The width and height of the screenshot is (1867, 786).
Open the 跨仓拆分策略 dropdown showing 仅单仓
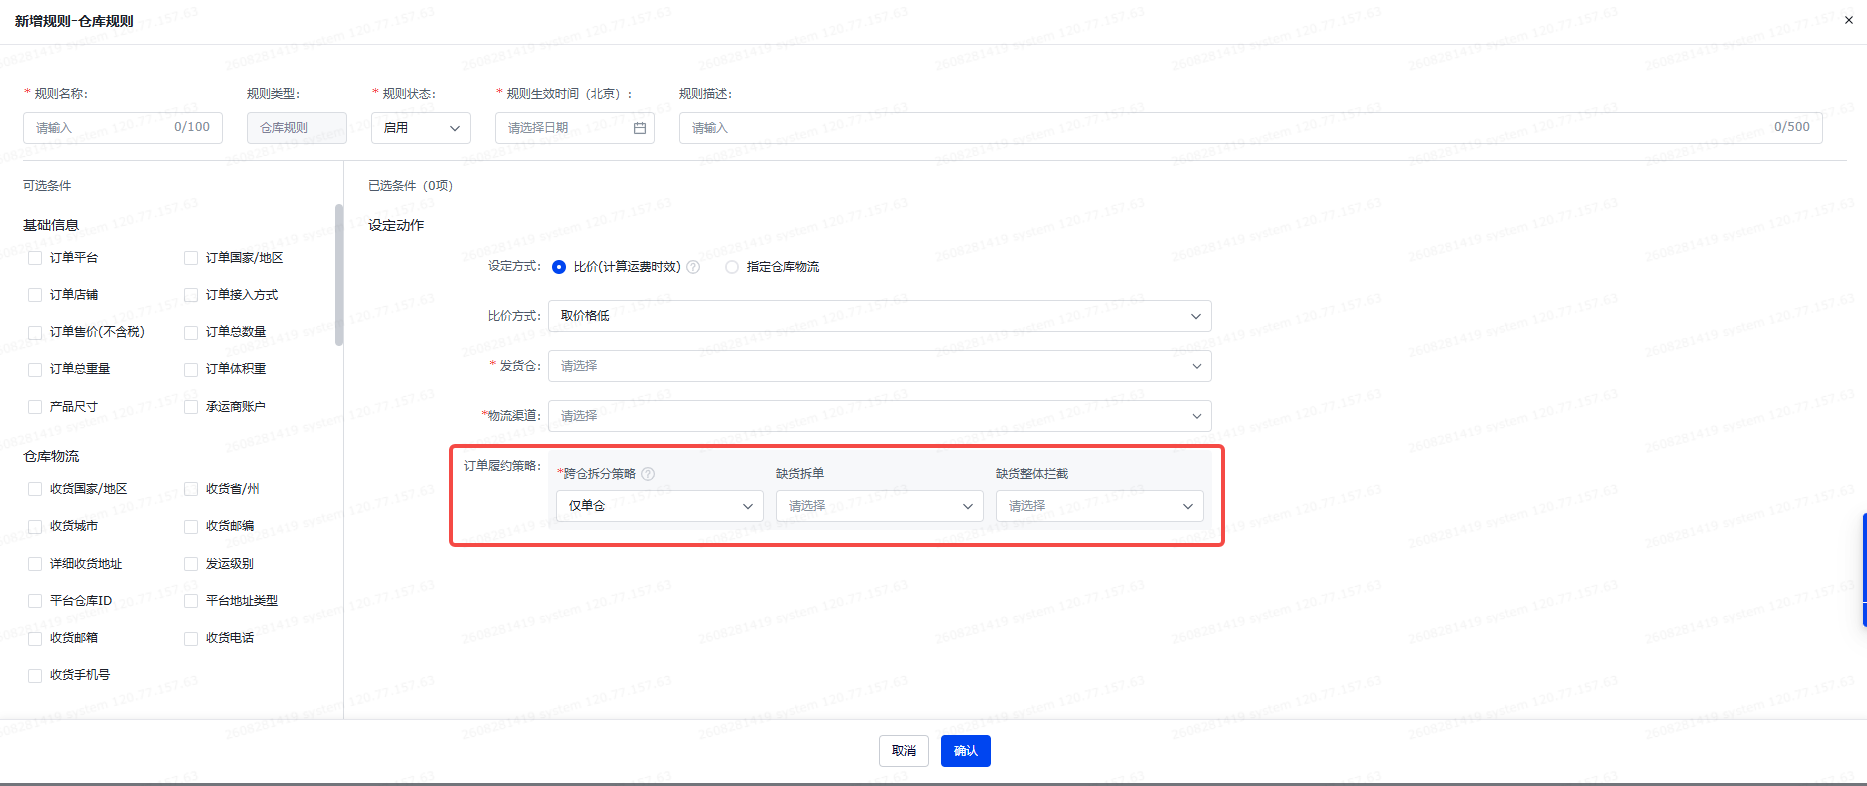[660, 506]
